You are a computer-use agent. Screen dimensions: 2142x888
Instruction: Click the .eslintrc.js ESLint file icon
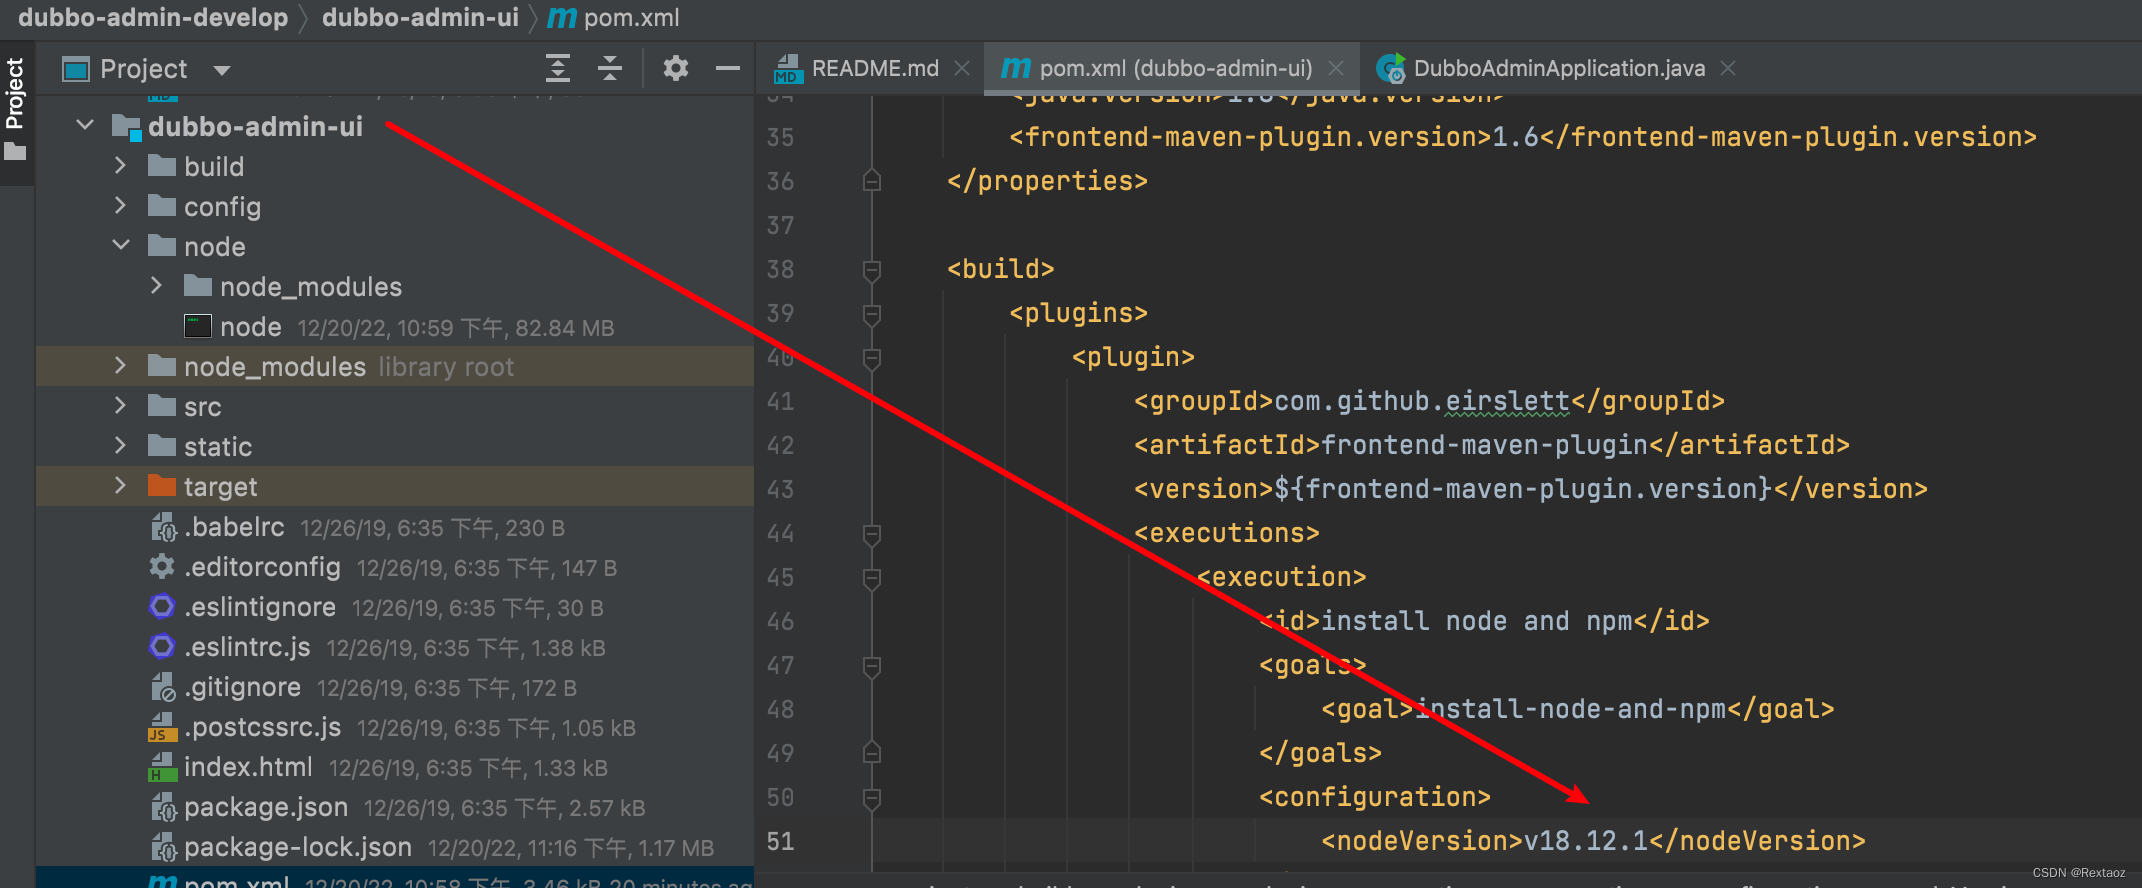(162, 647)
